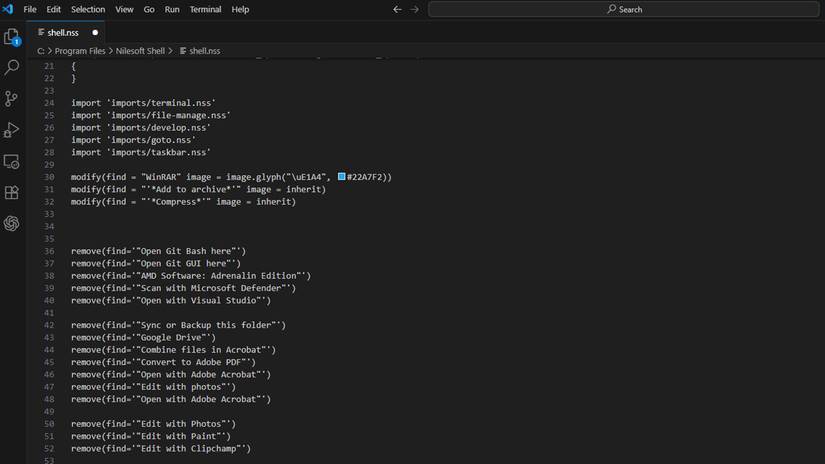Open the Run menu
The image size is (825, 464).
172,9
